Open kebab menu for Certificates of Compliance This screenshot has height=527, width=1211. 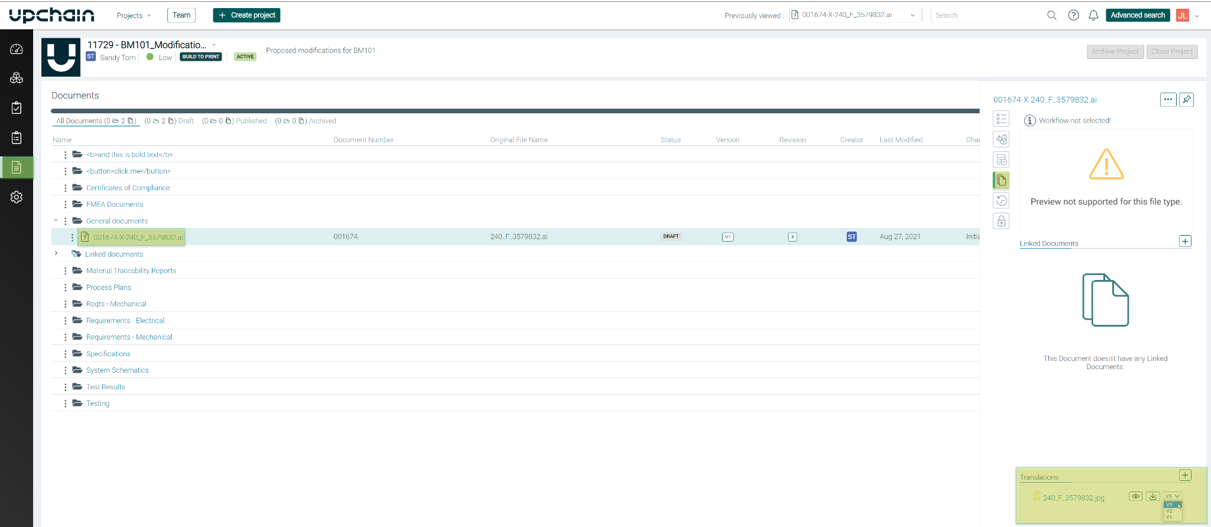click(65, 188)
